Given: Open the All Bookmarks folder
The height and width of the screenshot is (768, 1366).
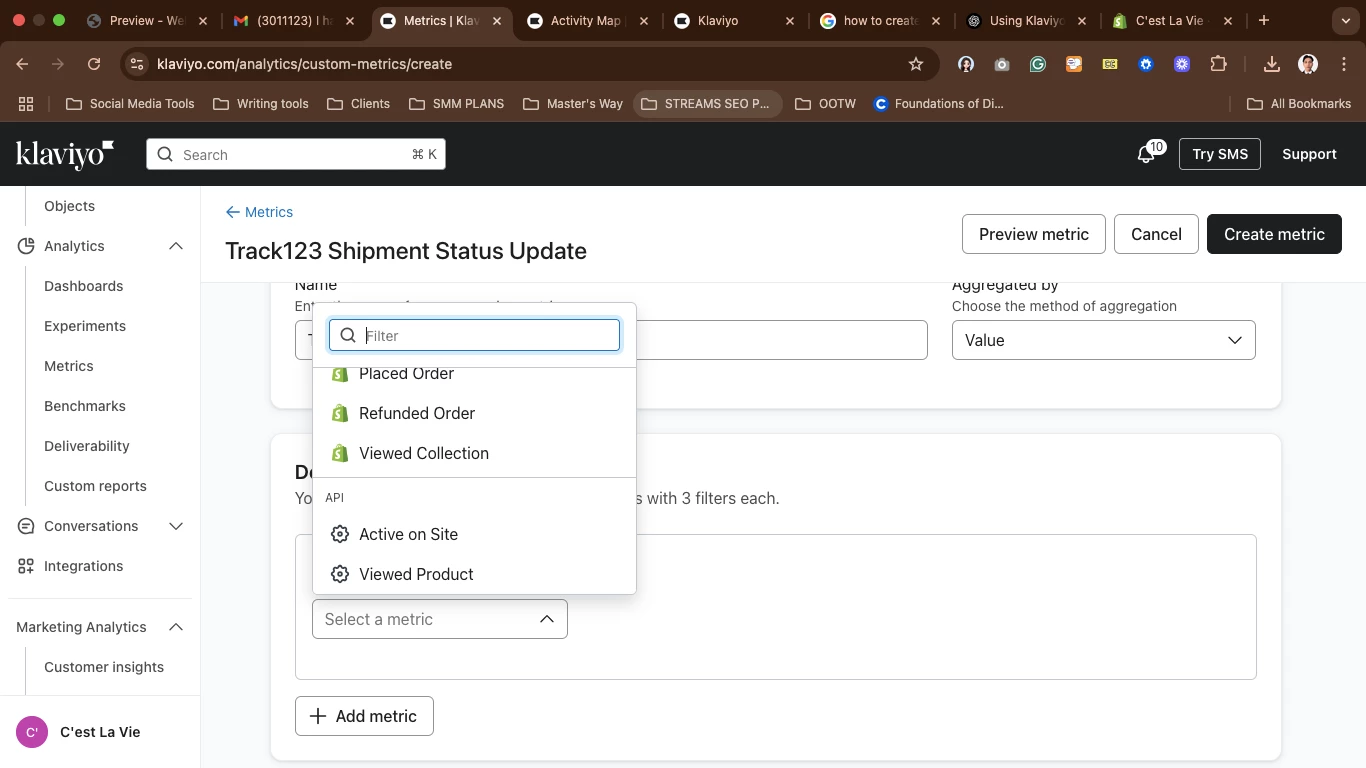Looking at the screenshot, I should pyautogui.click(x=1299, y=103).
